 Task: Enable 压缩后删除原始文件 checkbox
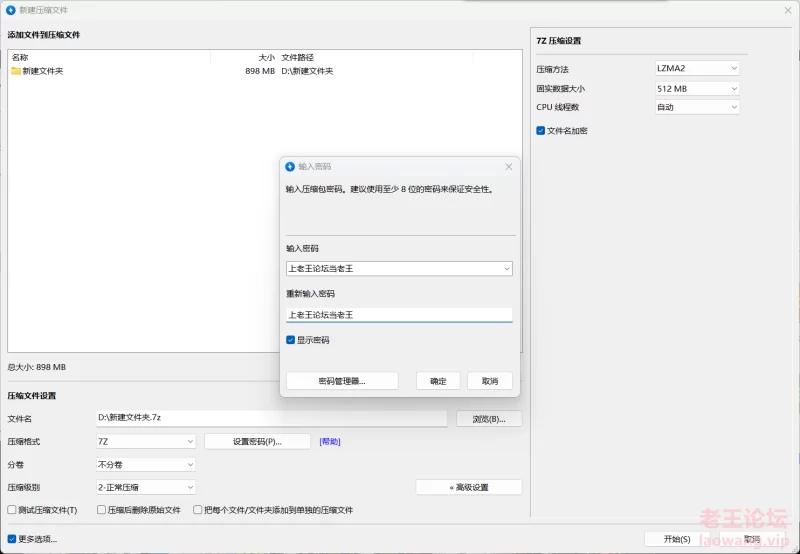click(101, 510)
